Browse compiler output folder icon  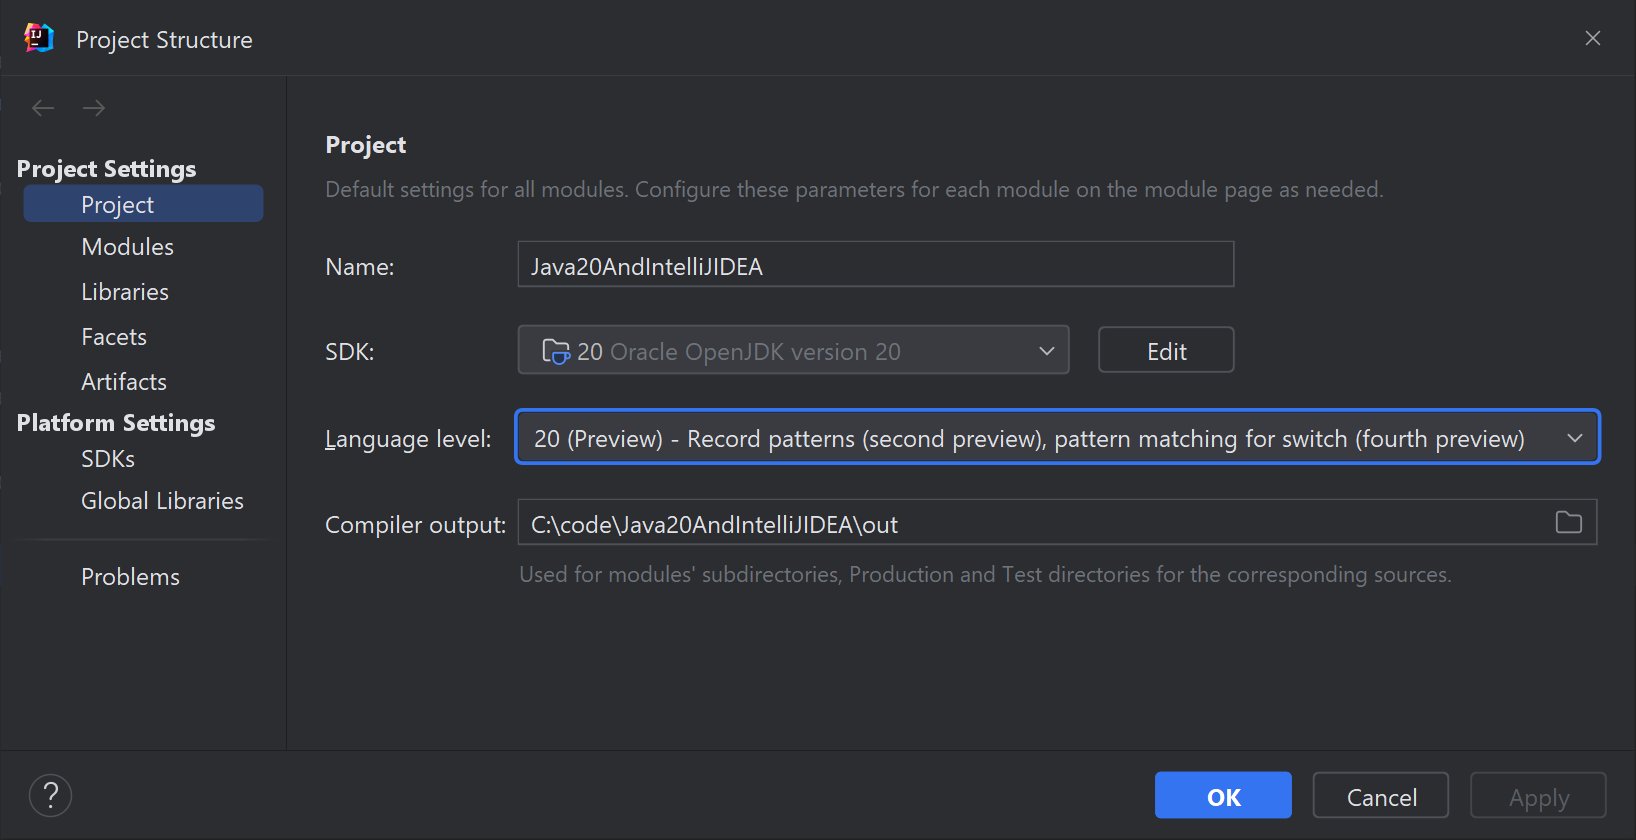(1568, 522)
